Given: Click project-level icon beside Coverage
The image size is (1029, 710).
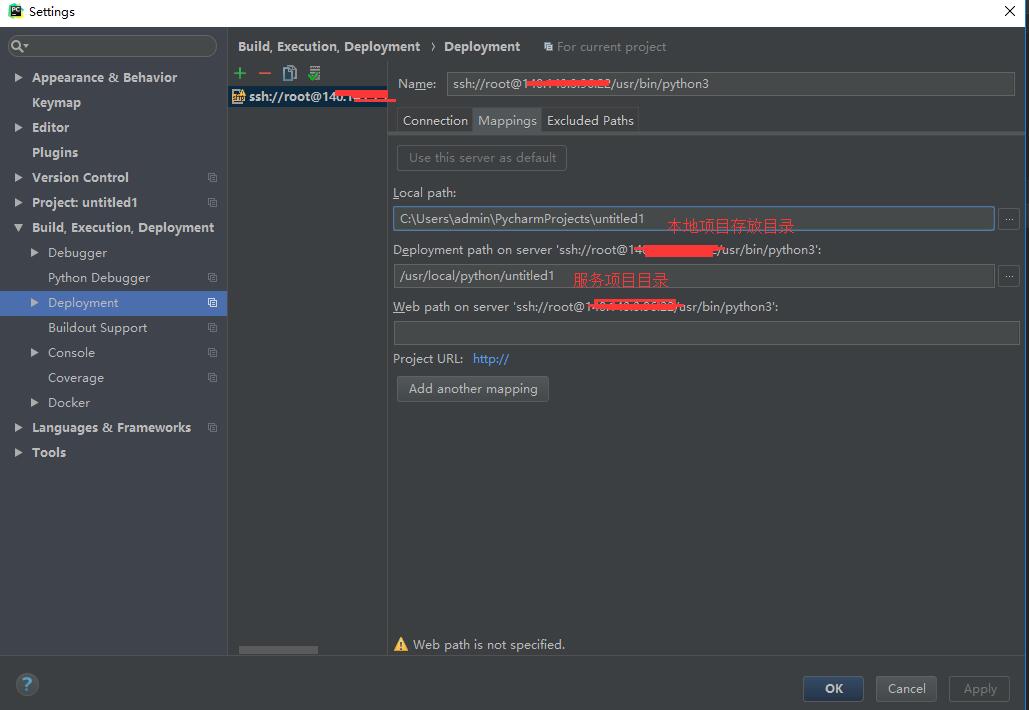Looking at the screenshot, I should 212,377.
